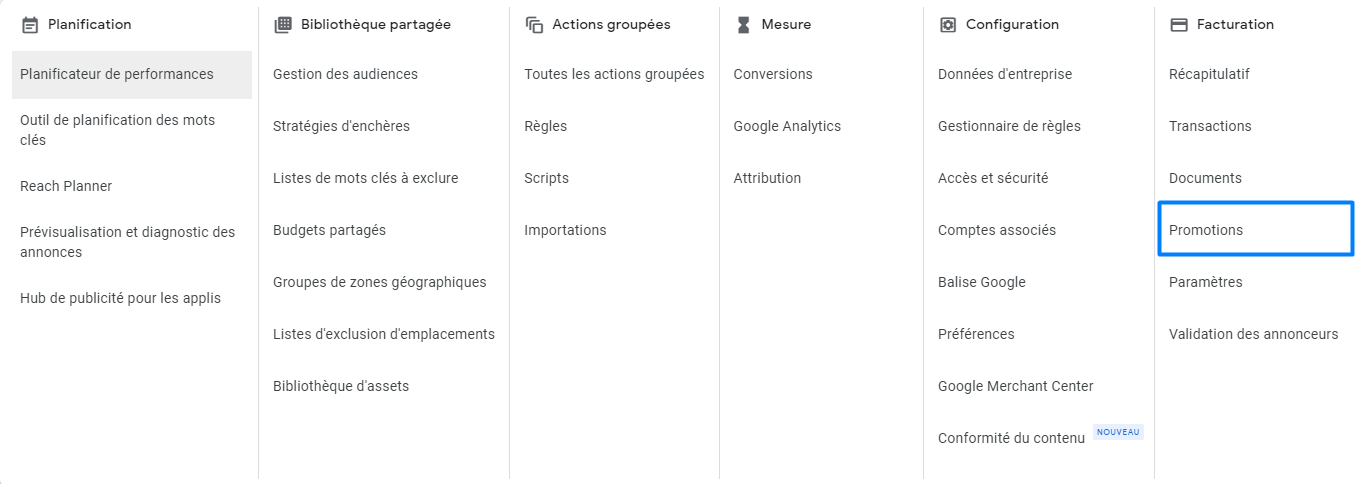
Task: Select Budgets partagés
Action: click(329, 230)
